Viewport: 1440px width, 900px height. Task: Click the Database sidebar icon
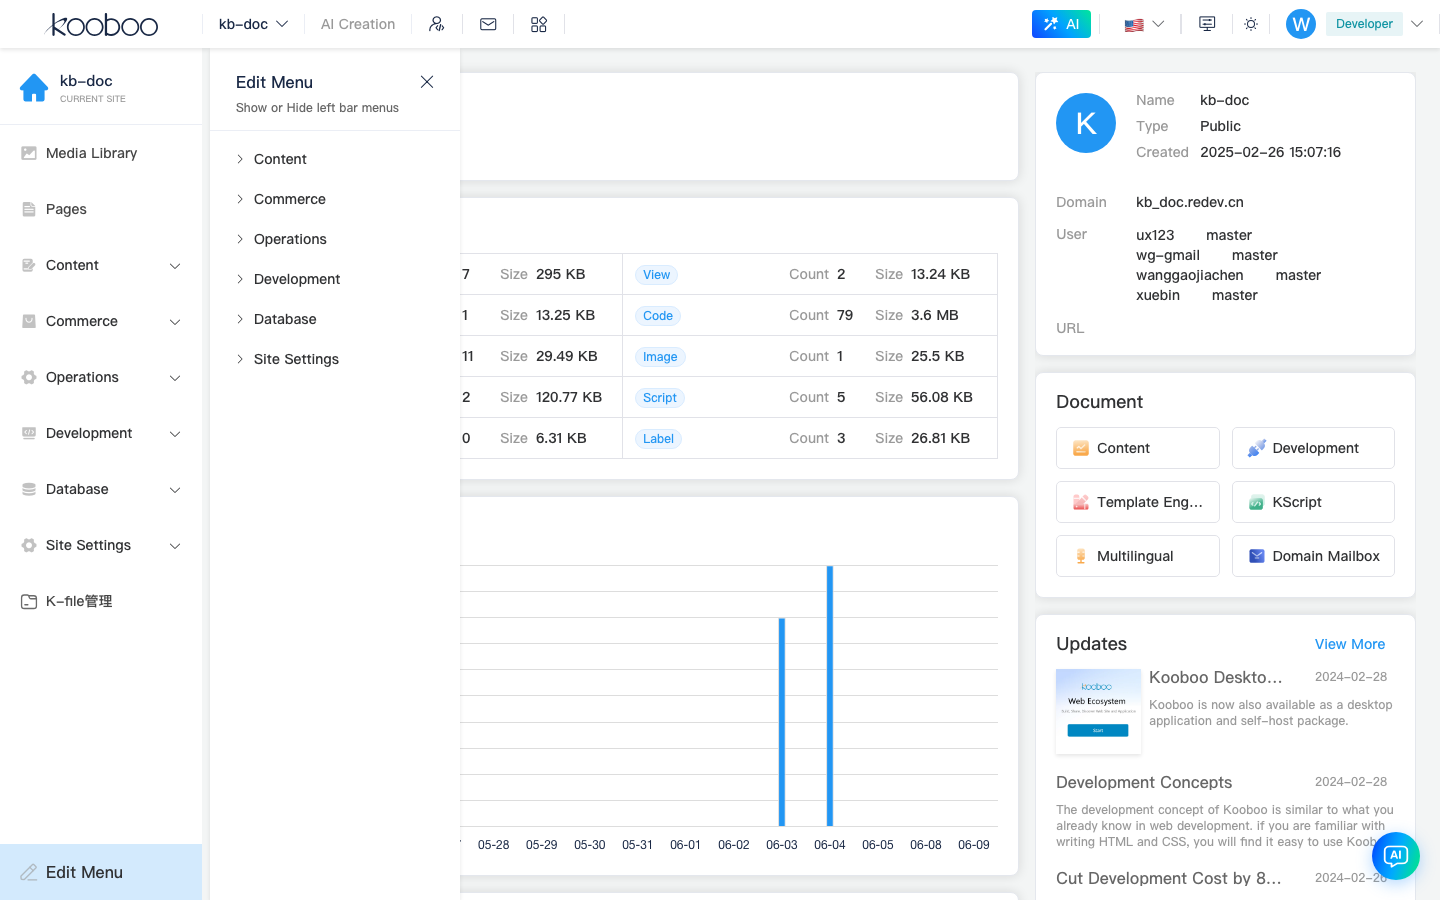click(x=29, y=489)
